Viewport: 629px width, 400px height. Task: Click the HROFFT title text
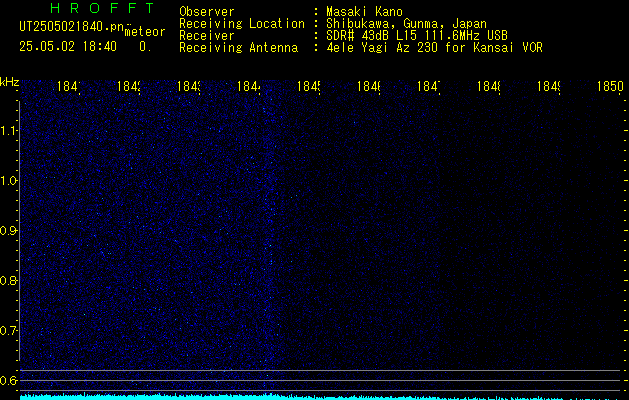coord(103,8)
